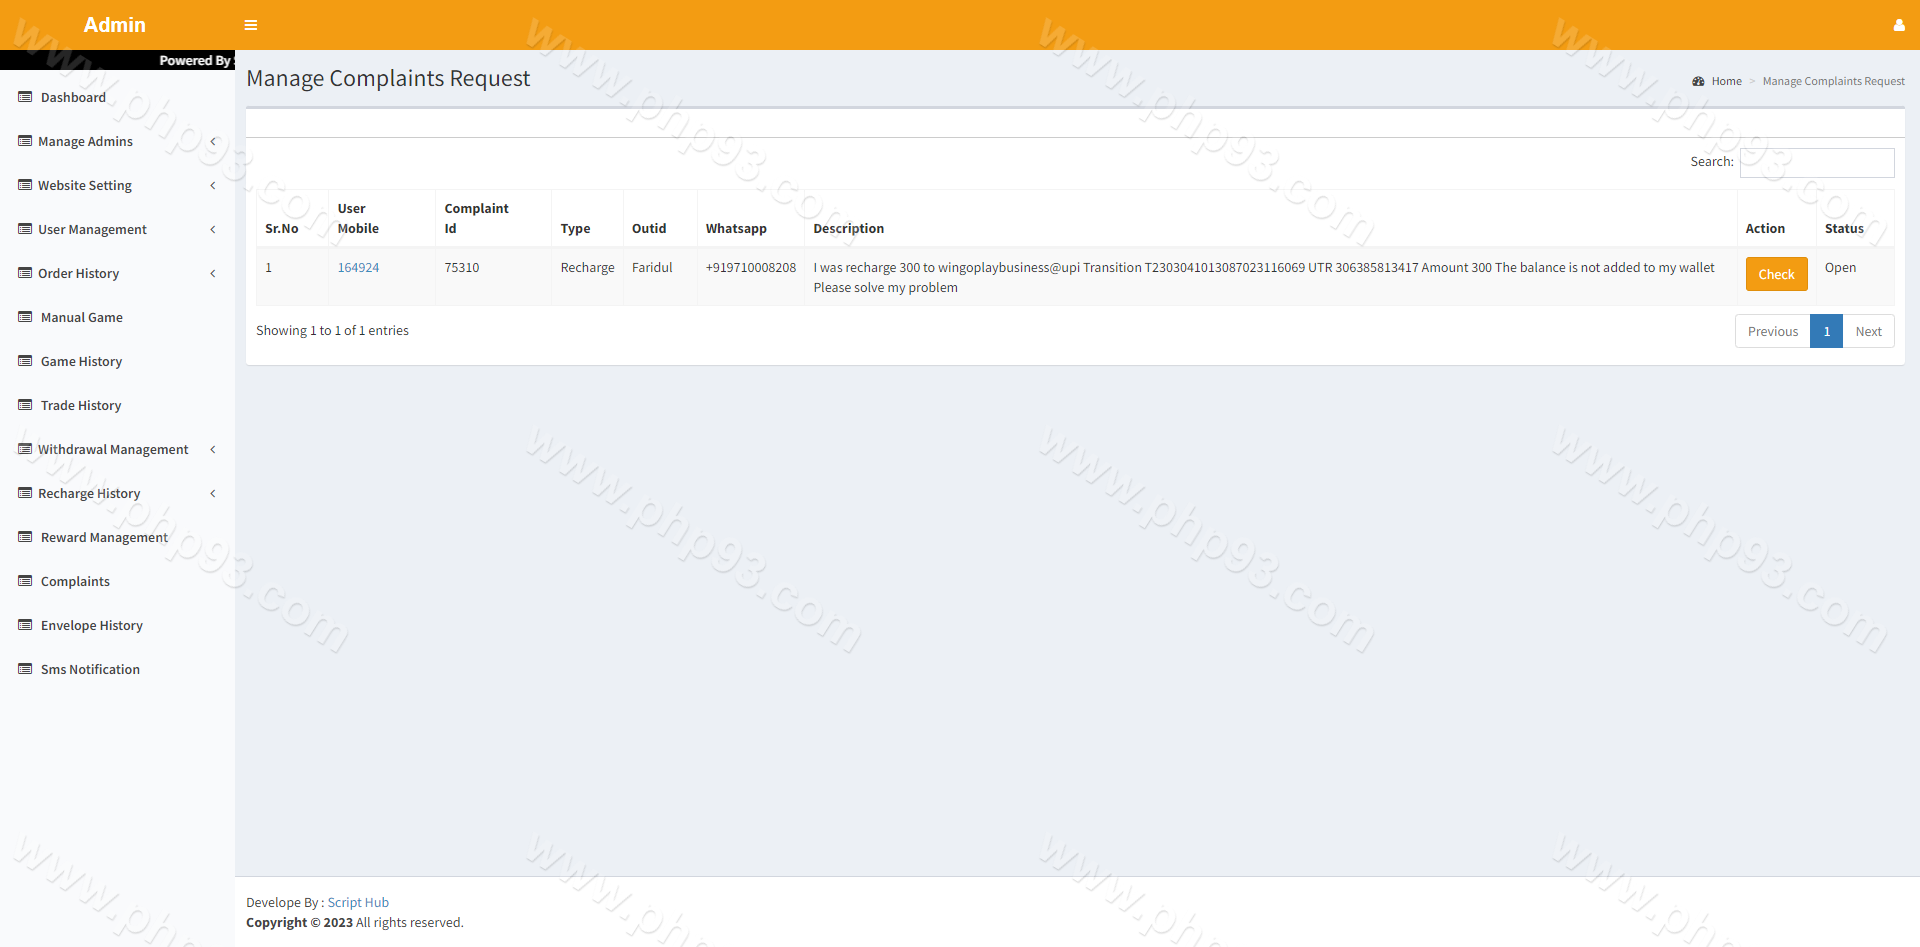This screenshot has height=947, width=1920.
Task: Focus the Search input field
Action: pyautogui.click(x=1816, y=162)
